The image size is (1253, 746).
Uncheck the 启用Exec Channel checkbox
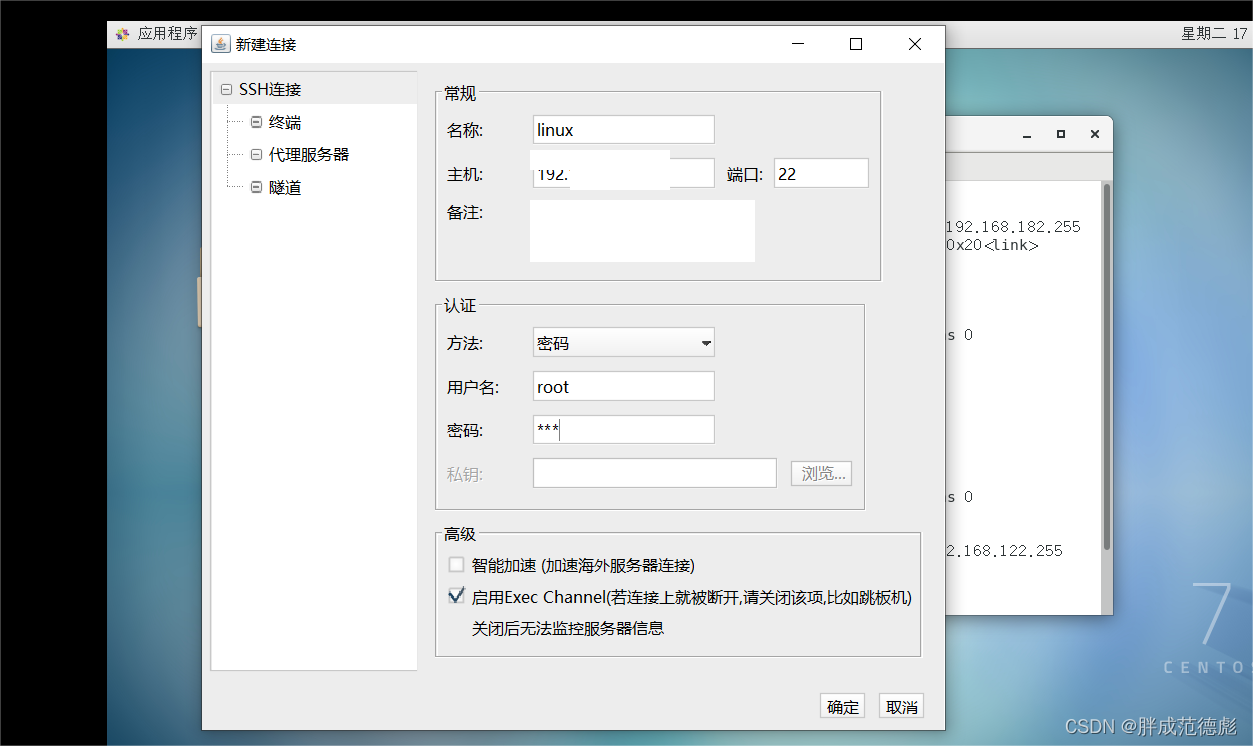[x=456, y=596]
